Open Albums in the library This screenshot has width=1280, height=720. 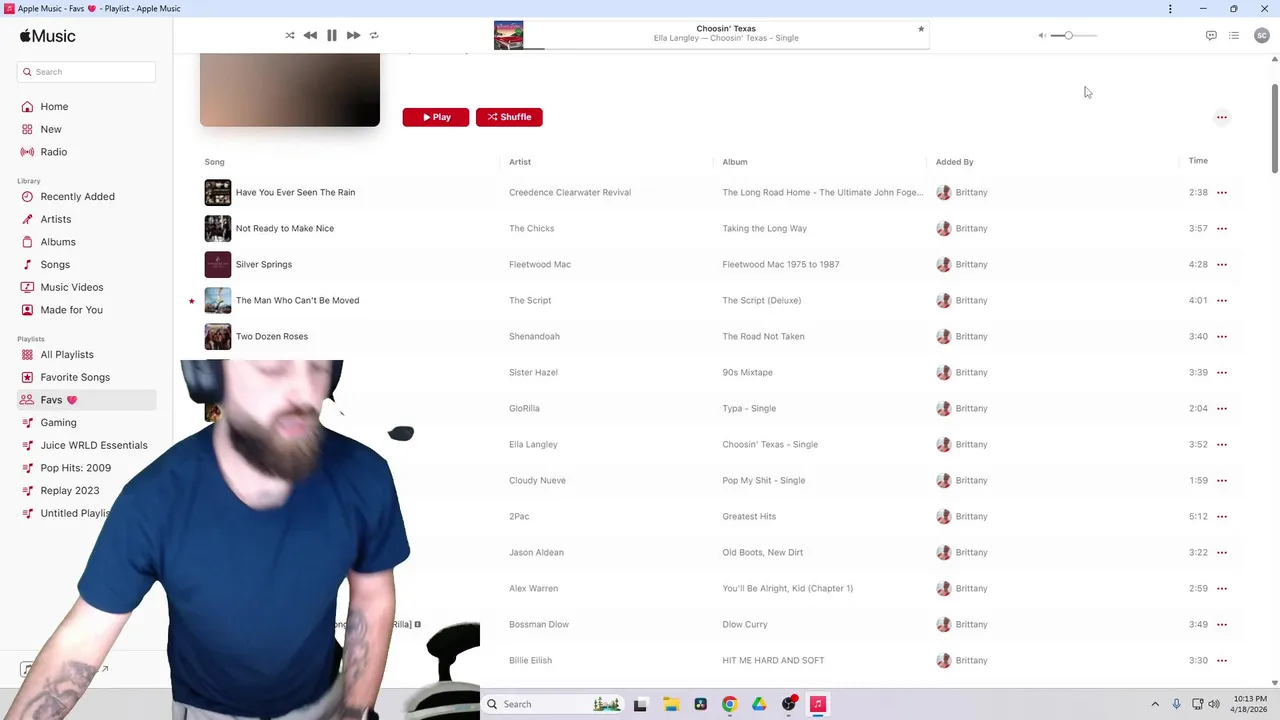click(58, 242)
